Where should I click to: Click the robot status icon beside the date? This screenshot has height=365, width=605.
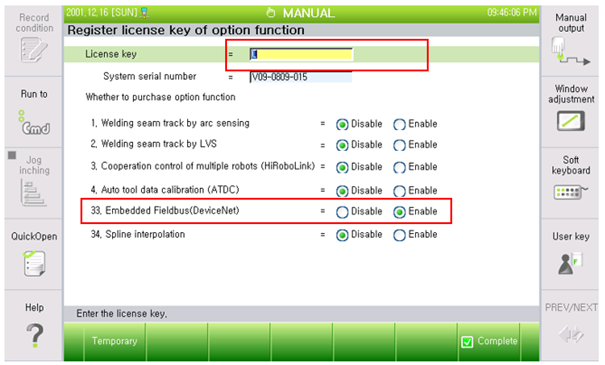[x=144, y=13]
